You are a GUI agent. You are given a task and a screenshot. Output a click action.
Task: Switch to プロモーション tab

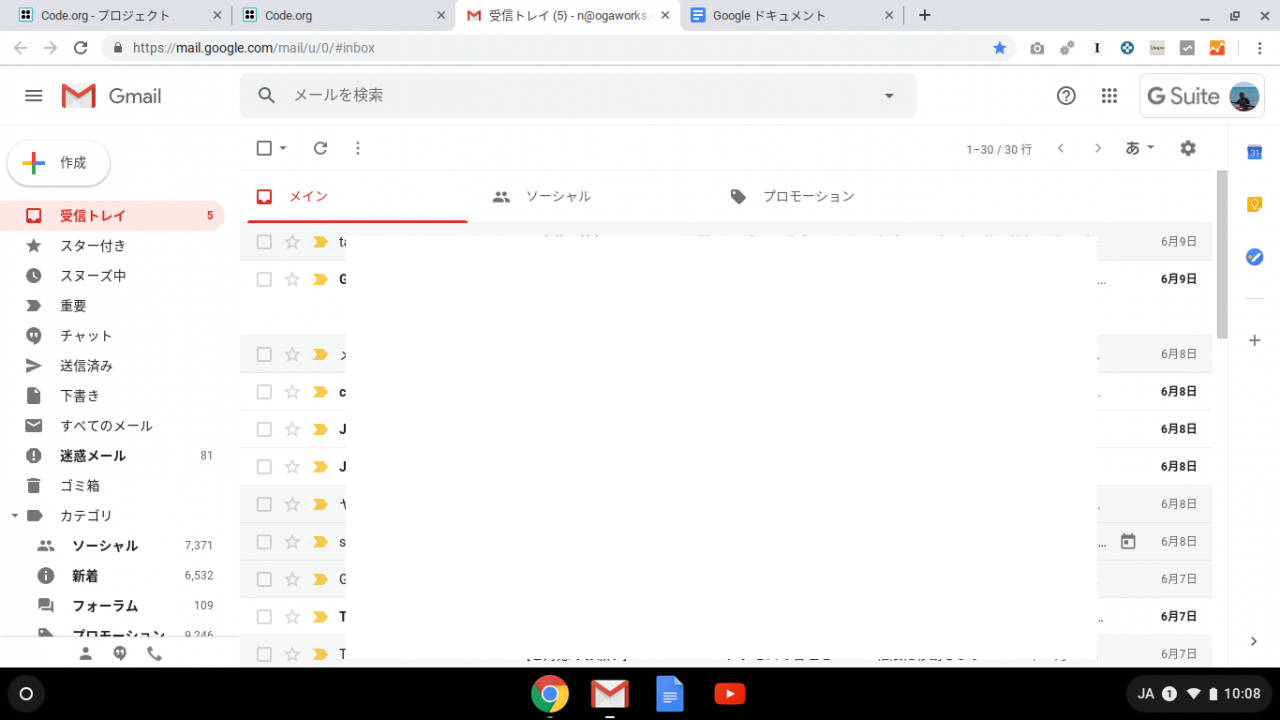[828, 197]
